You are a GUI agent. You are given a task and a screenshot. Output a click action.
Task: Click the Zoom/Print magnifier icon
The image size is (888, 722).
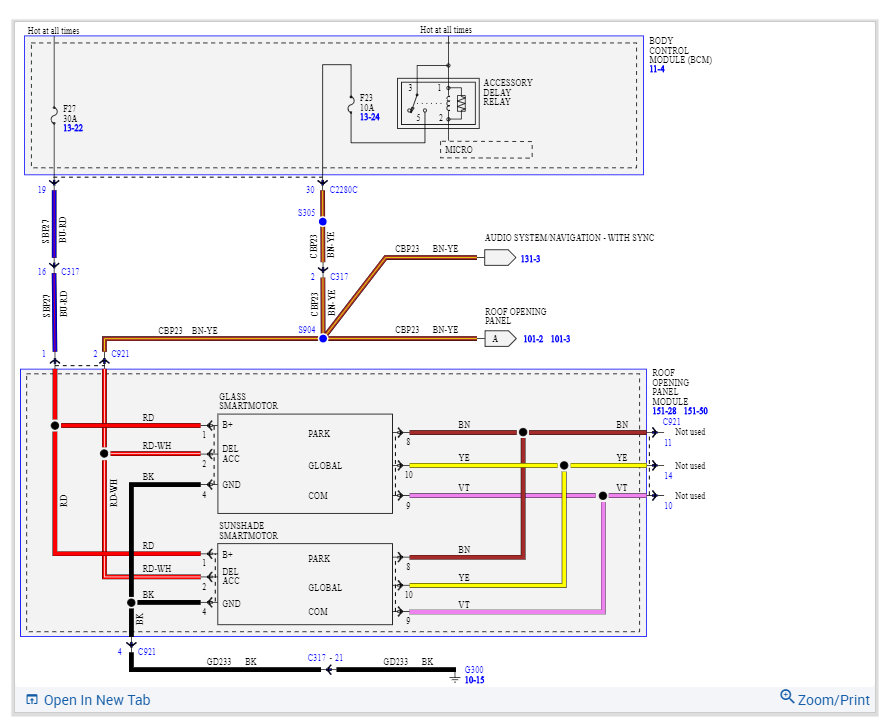(787, 696)
